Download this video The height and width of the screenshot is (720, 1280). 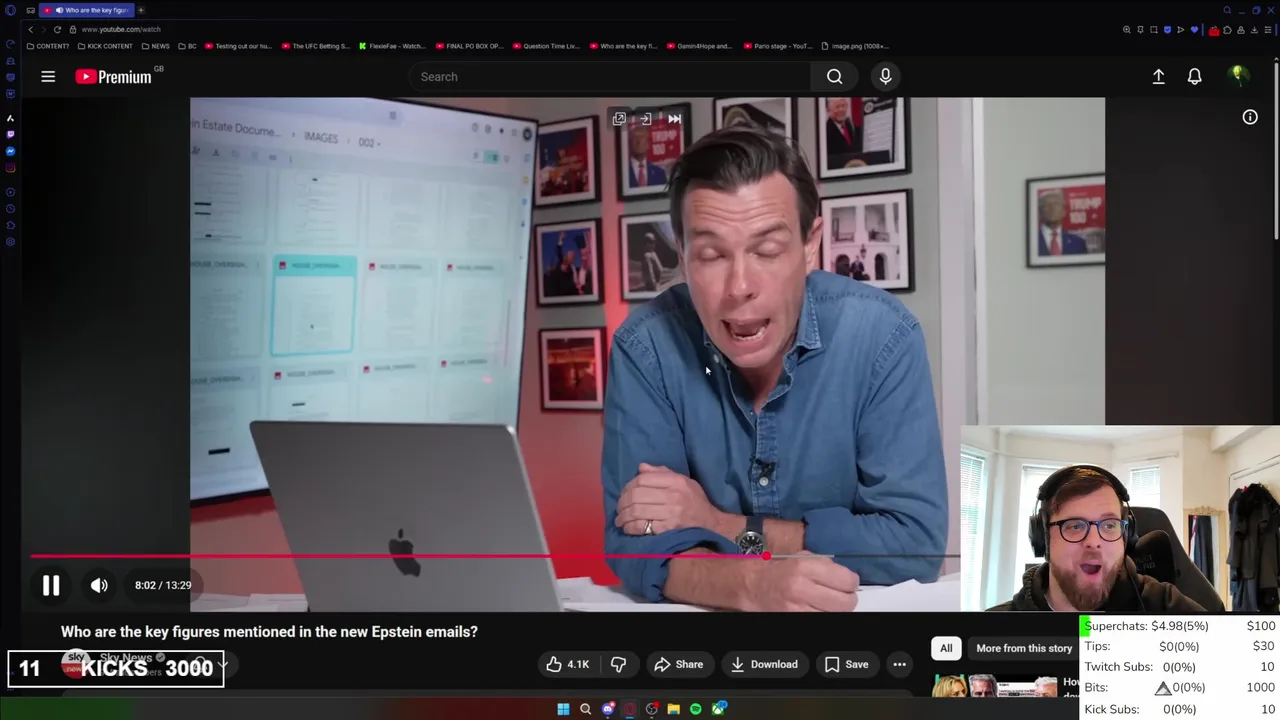coord(764,664)
